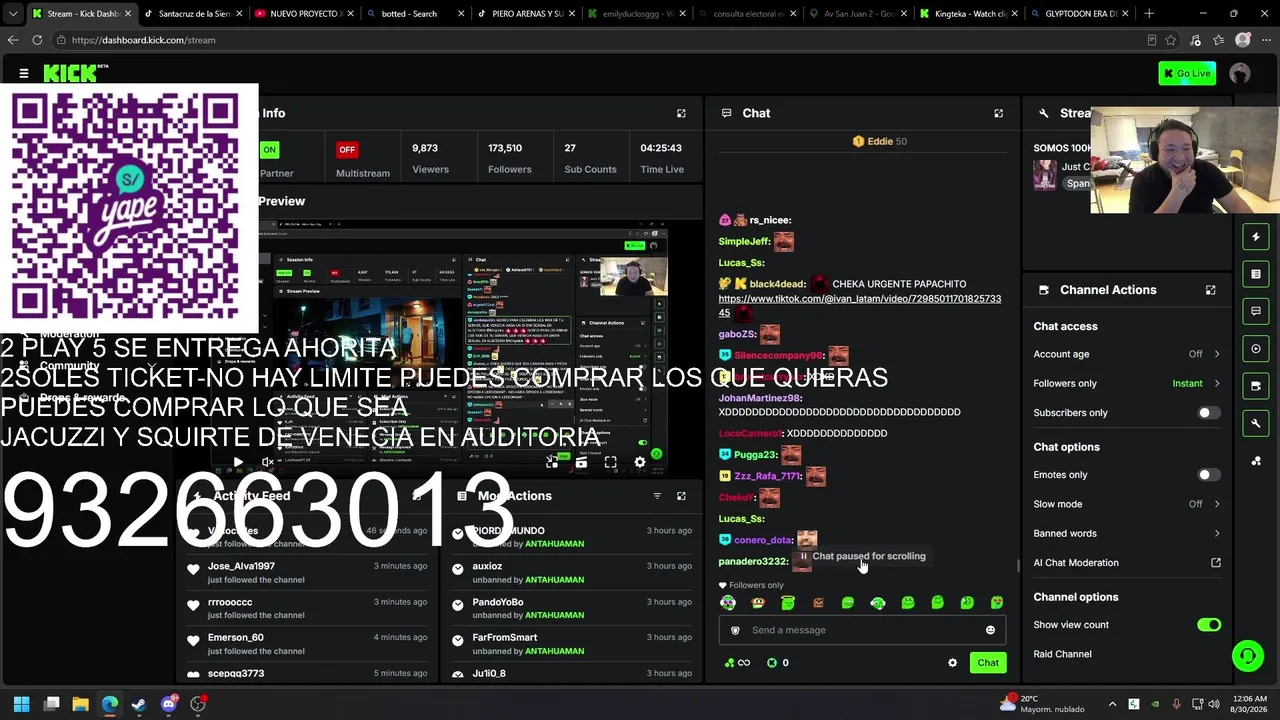Image resolution: width=1280 pixels, height=720 pixels.
Task: Expand the Session Info panel
Action: 681,113
